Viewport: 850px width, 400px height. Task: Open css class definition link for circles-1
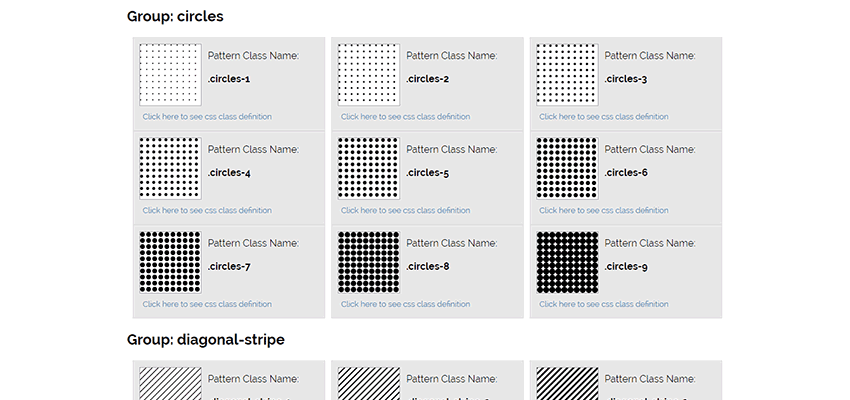[x=207, y=117]
